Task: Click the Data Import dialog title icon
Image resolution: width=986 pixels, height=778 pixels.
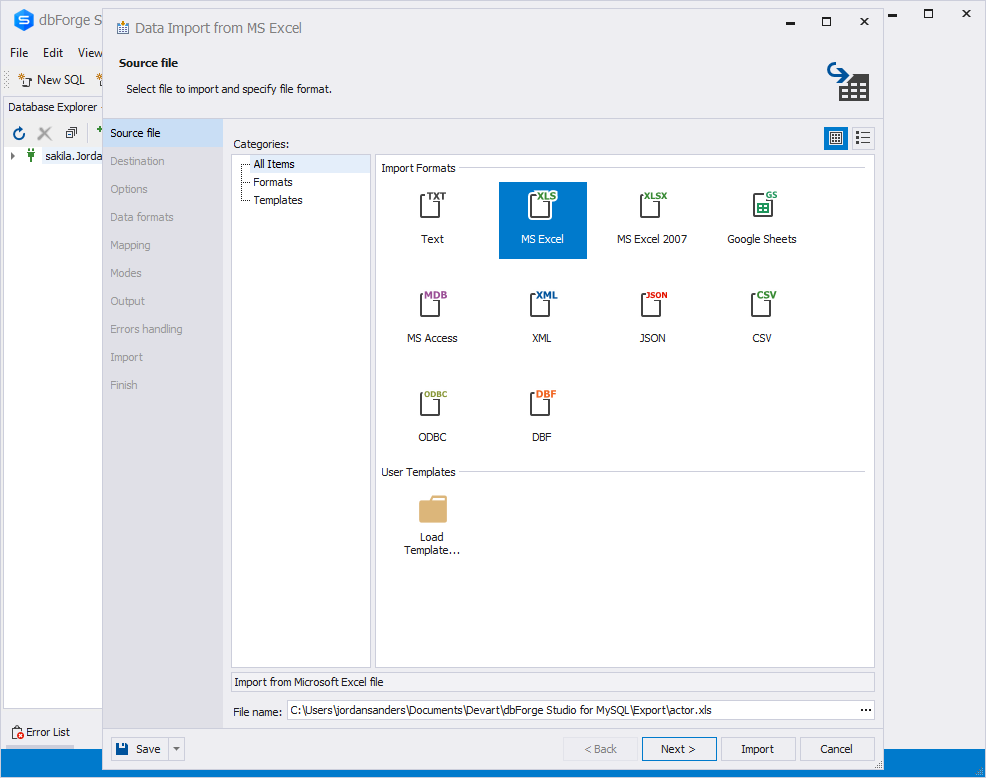Action: click(123, 28)
